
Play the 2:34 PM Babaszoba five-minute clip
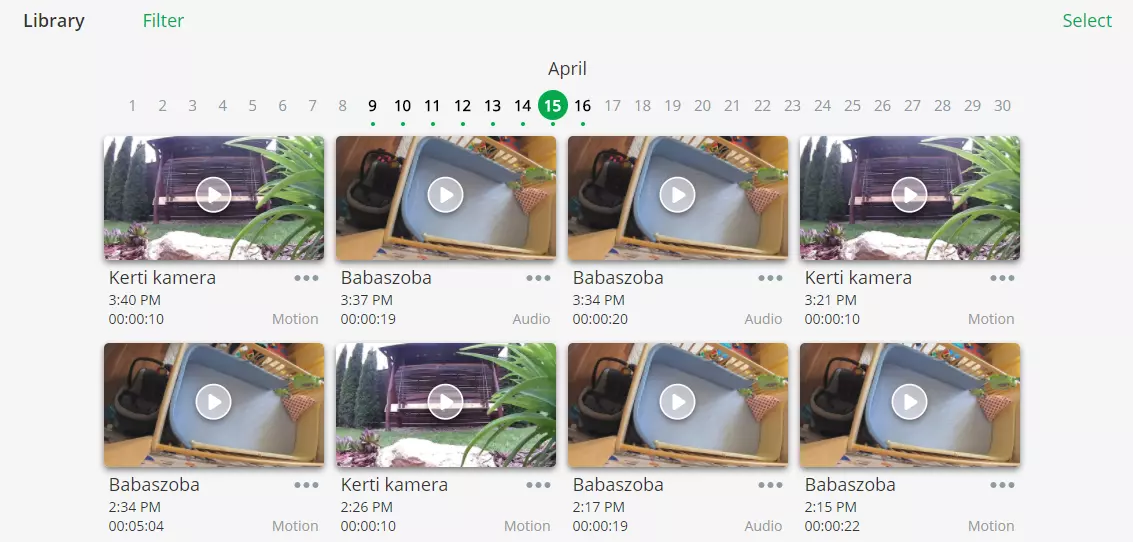coord(213,402)
